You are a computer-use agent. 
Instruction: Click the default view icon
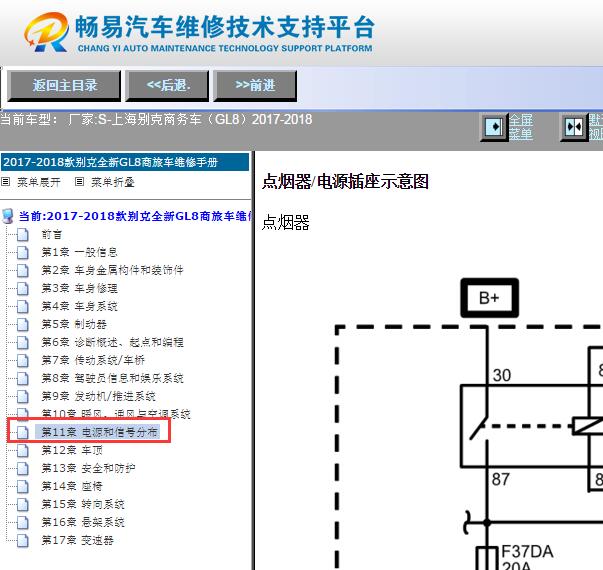pos(574,127)
